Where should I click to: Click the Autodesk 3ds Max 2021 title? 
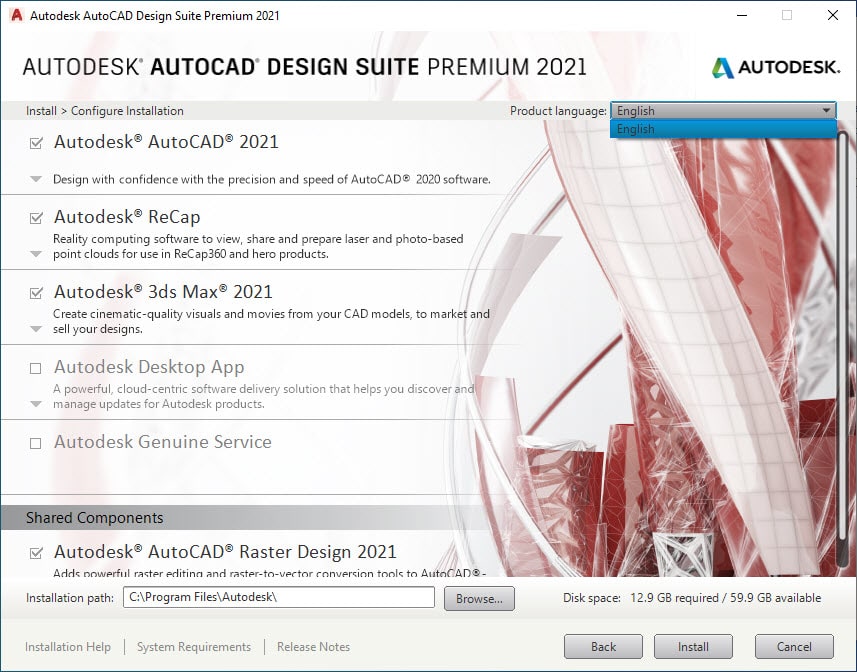163,292
